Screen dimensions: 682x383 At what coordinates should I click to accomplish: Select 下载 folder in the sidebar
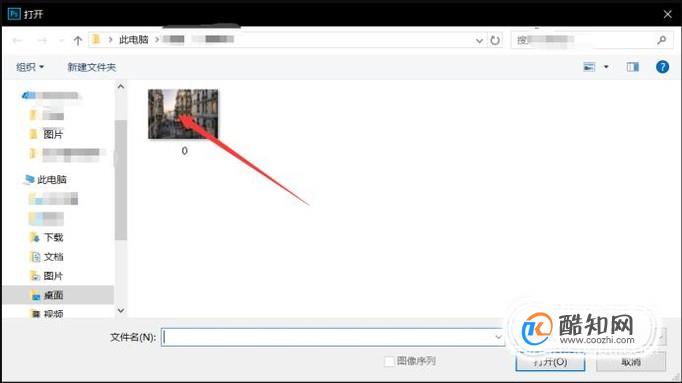coord(53,237)
